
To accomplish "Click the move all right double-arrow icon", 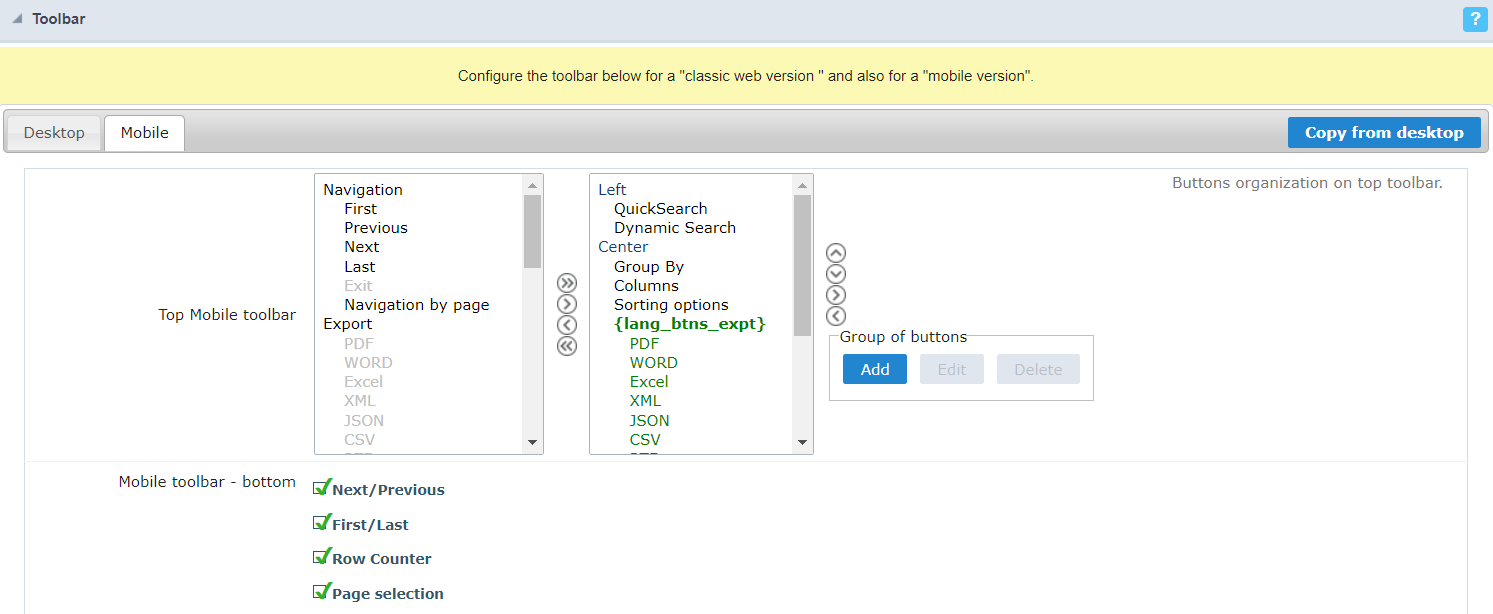I will tap(567, 283).
